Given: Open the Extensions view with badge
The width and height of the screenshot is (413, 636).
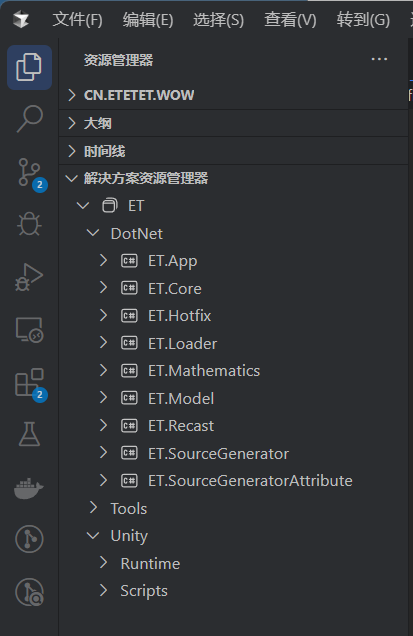Looking at the screenshot, I should click(31, 384).
